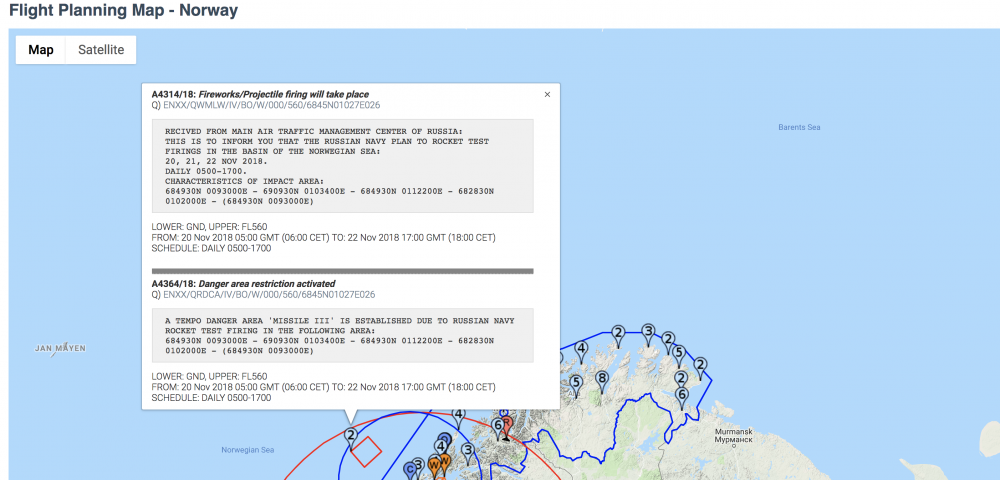This screenshot has width=1000, height=480.
Task: Select the Map view button
Action: (41, 50)
